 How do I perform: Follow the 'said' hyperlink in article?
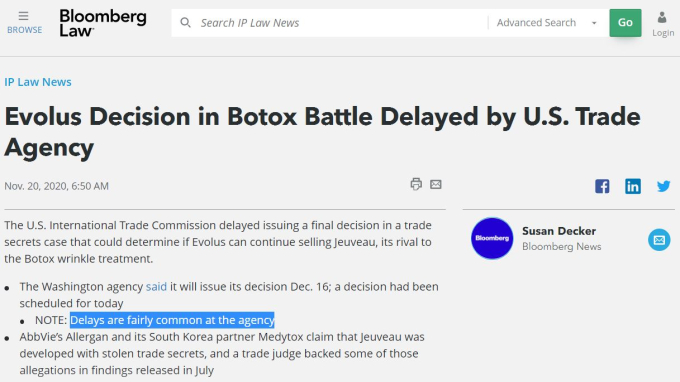156,287
